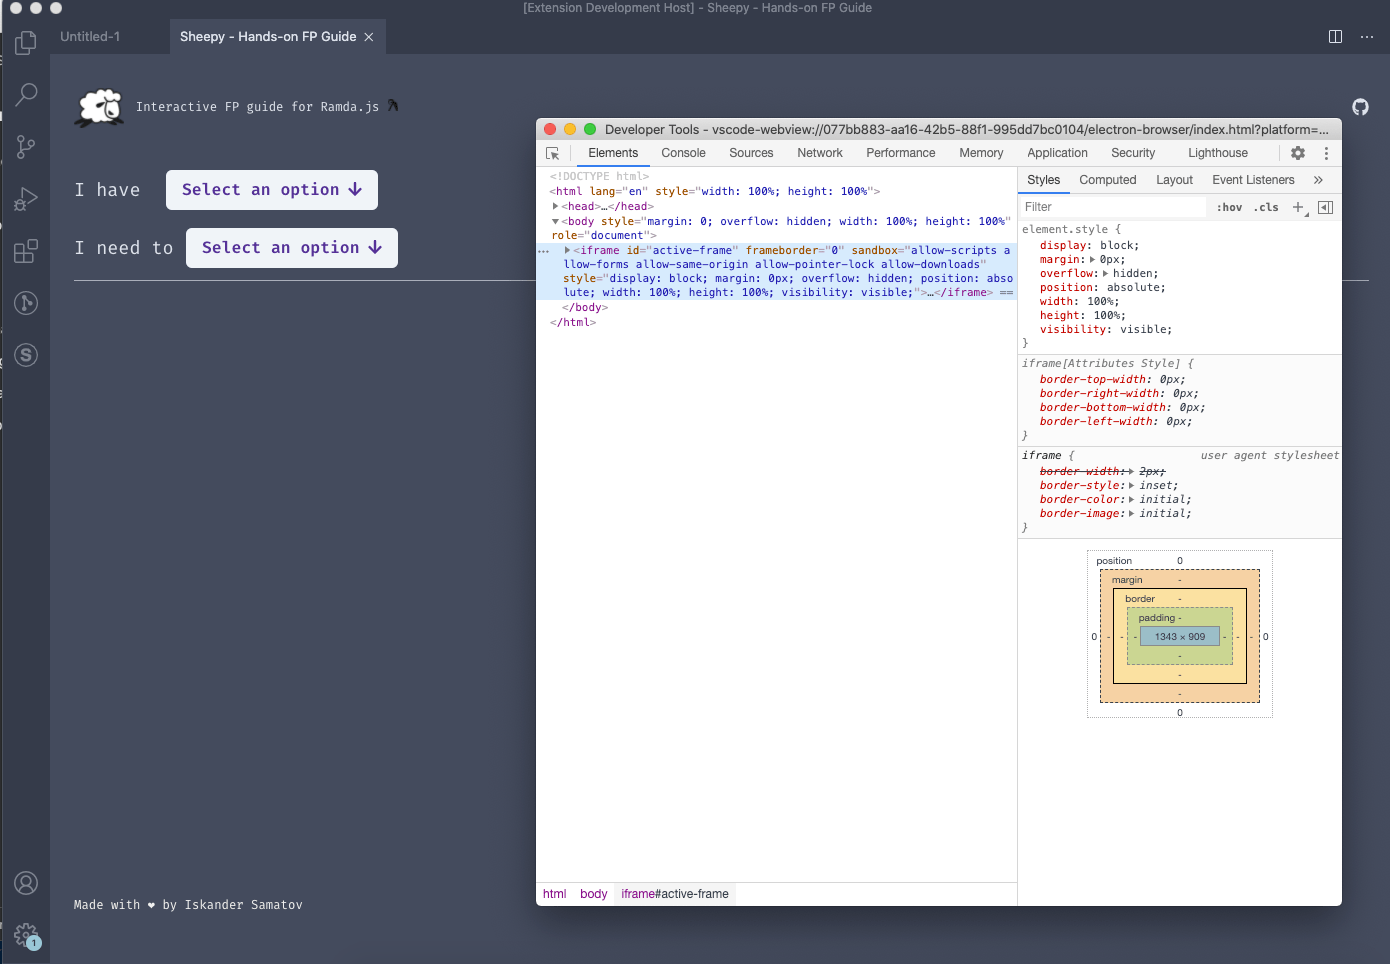Screen dimensions: 1390x964
Task: Expand the overflow shorthand property
Action: point(1106,273)
